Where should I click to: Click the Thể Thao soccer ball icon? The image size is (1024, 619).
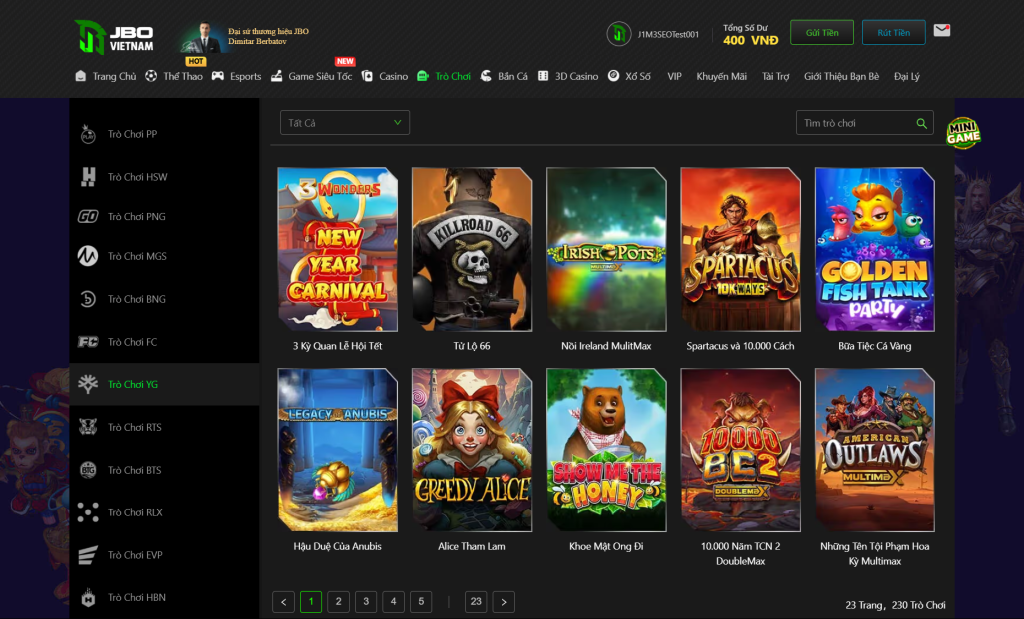151,76
